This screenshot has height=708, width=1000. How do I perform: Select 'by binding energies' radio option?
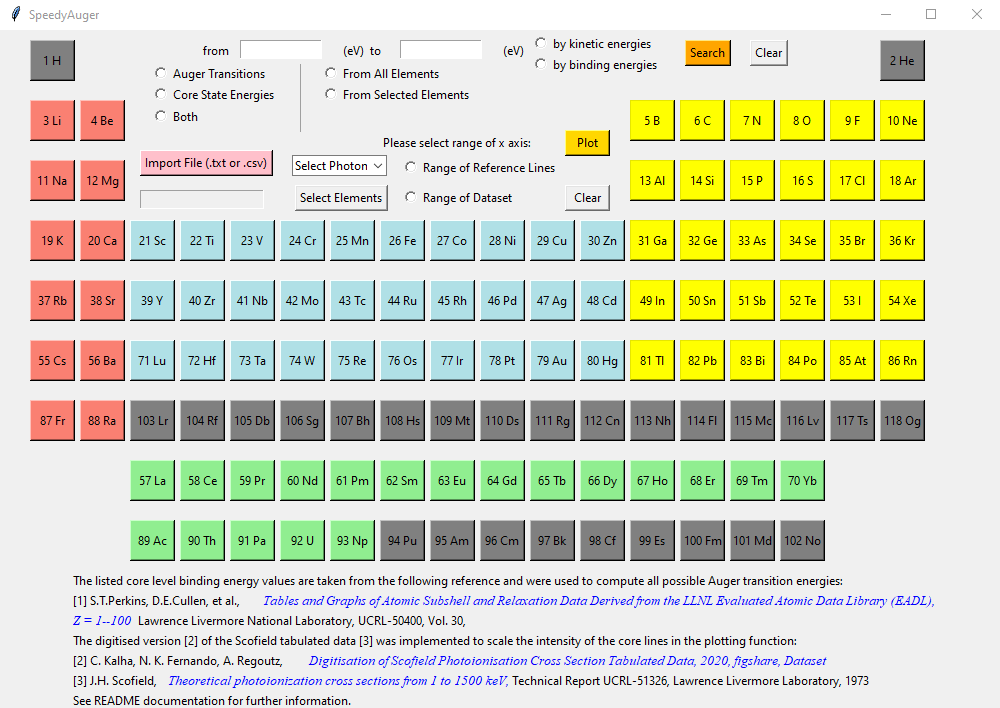tap(541, 65)
